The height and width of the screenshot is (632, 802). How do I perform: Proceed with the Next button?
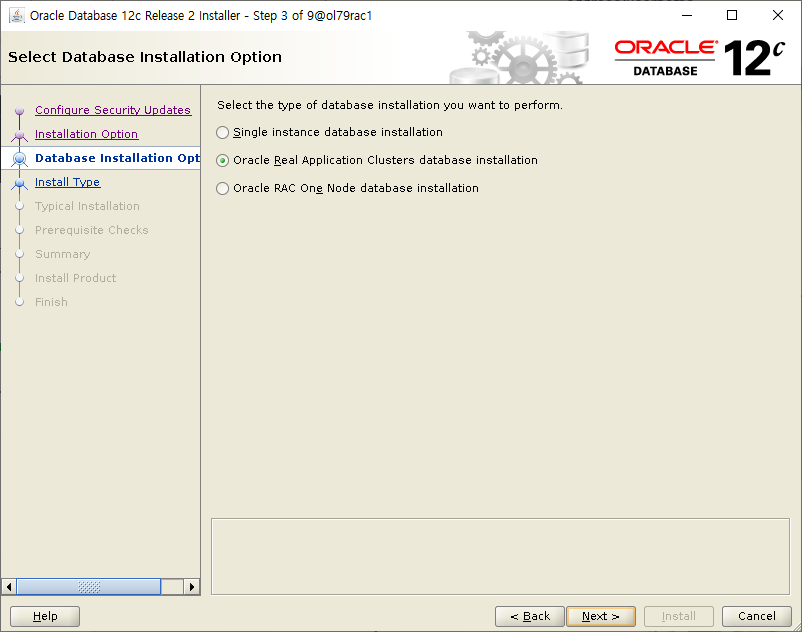click(x=601, y=616)
